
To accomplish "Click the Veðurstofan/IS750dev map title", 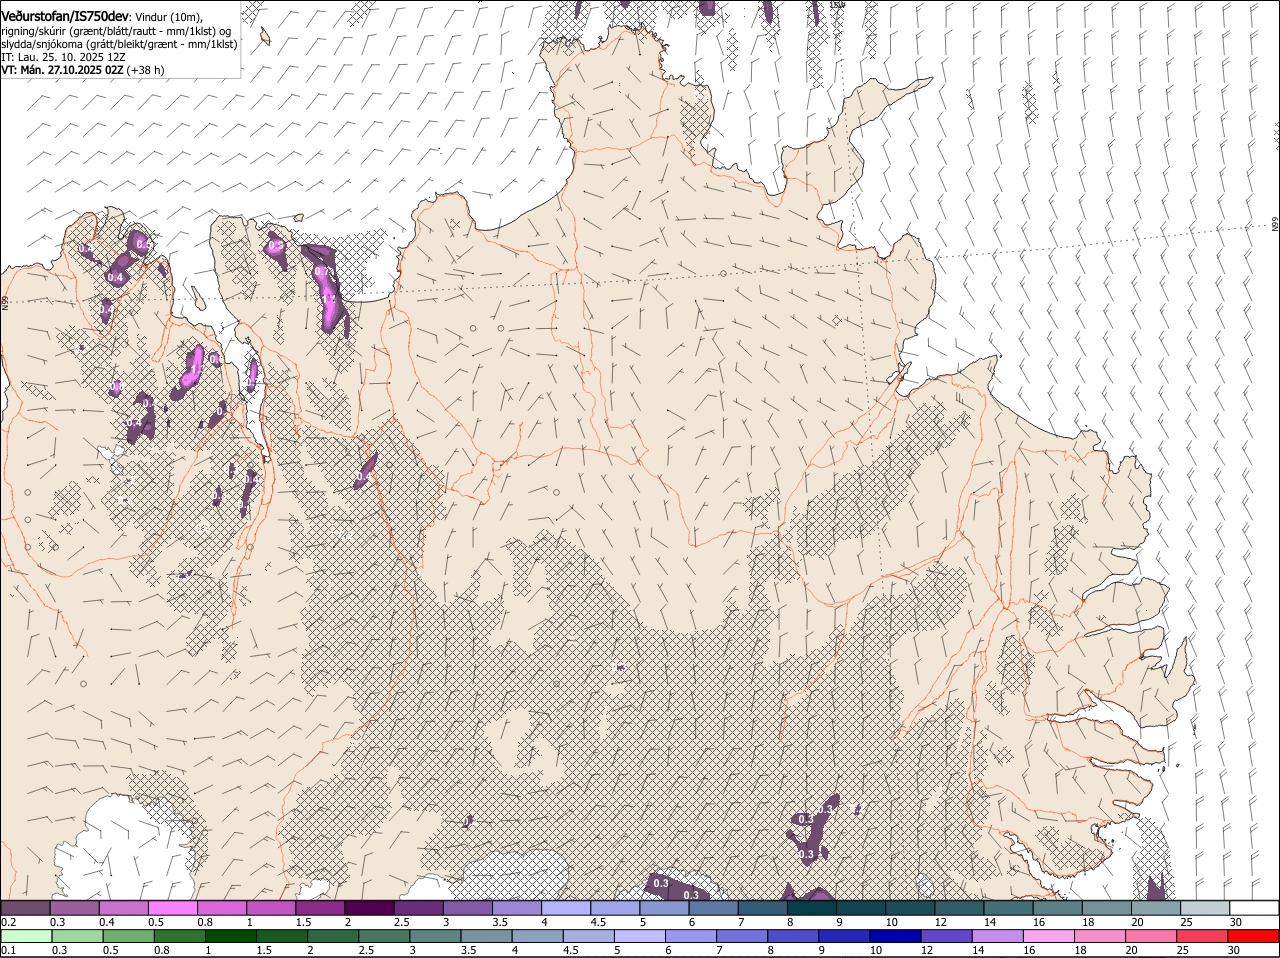I will click(x=66, y=15).
